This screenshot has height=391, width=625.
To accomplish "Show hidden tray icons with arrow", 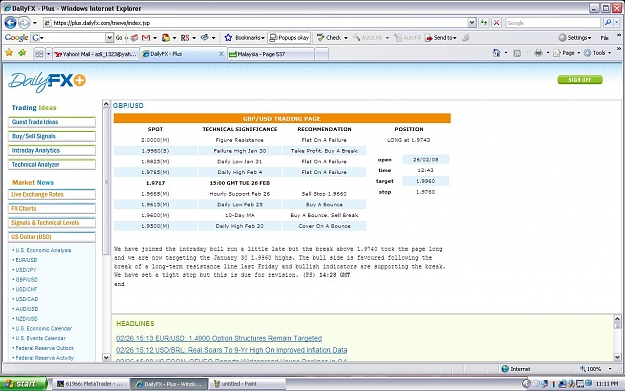I will coord(526,384).
